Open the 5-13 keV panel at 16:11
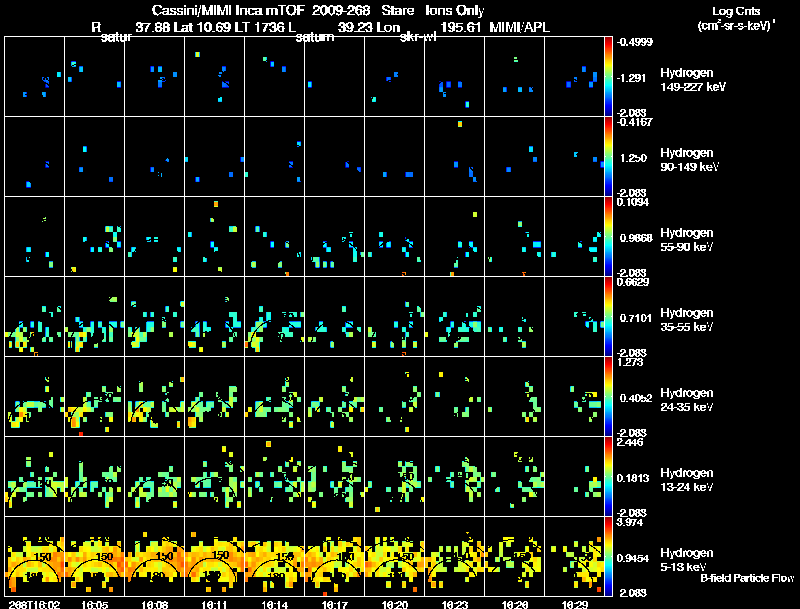Viewport: 800px width, 609px height. (x=214, y=556)
